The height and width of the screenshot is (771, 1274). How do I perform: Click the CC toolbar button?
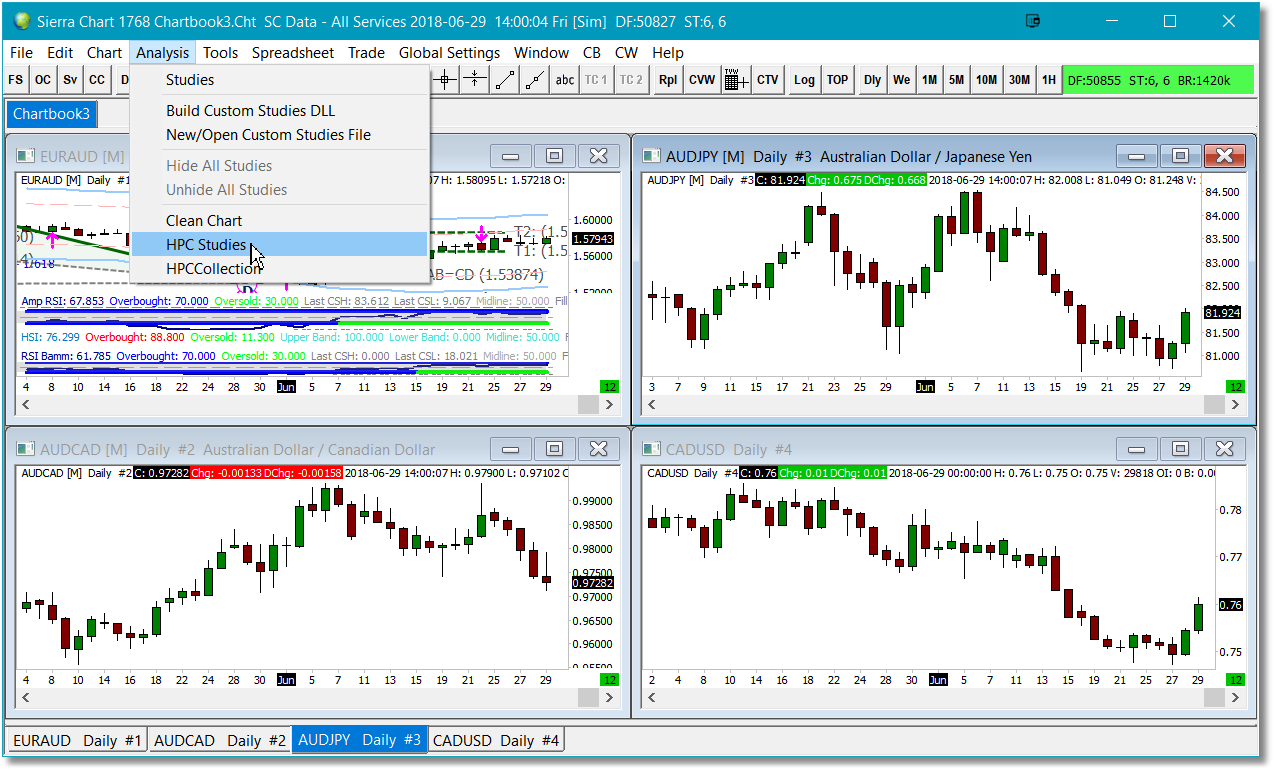pyautogui.click(x=97, y=80)
